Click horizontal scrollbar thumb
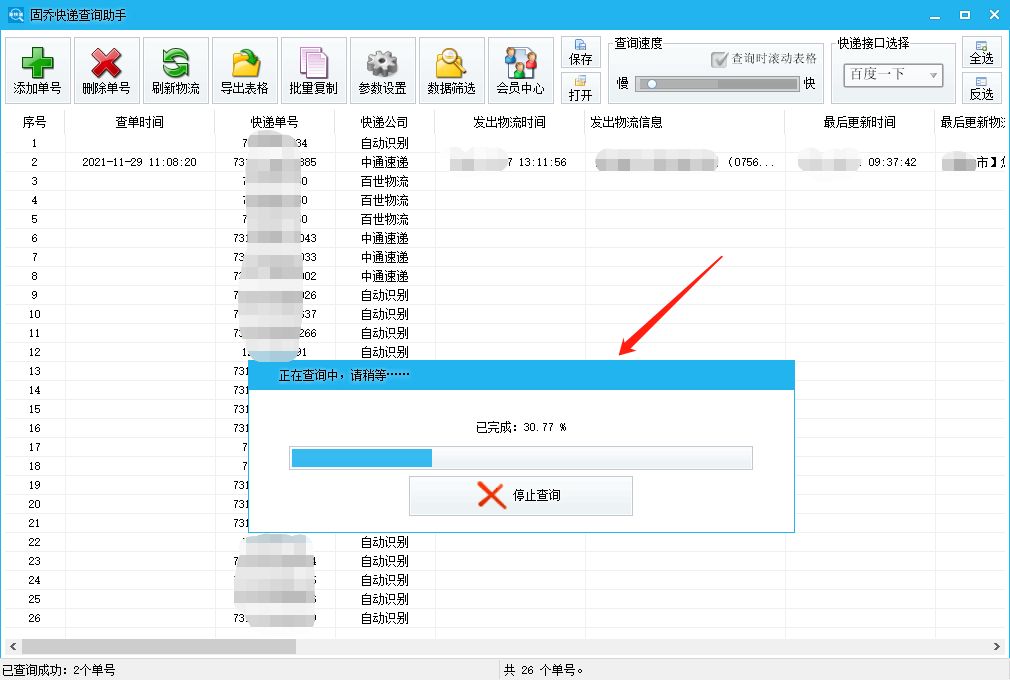The image size is (1010, 680). tap(159, 646)
